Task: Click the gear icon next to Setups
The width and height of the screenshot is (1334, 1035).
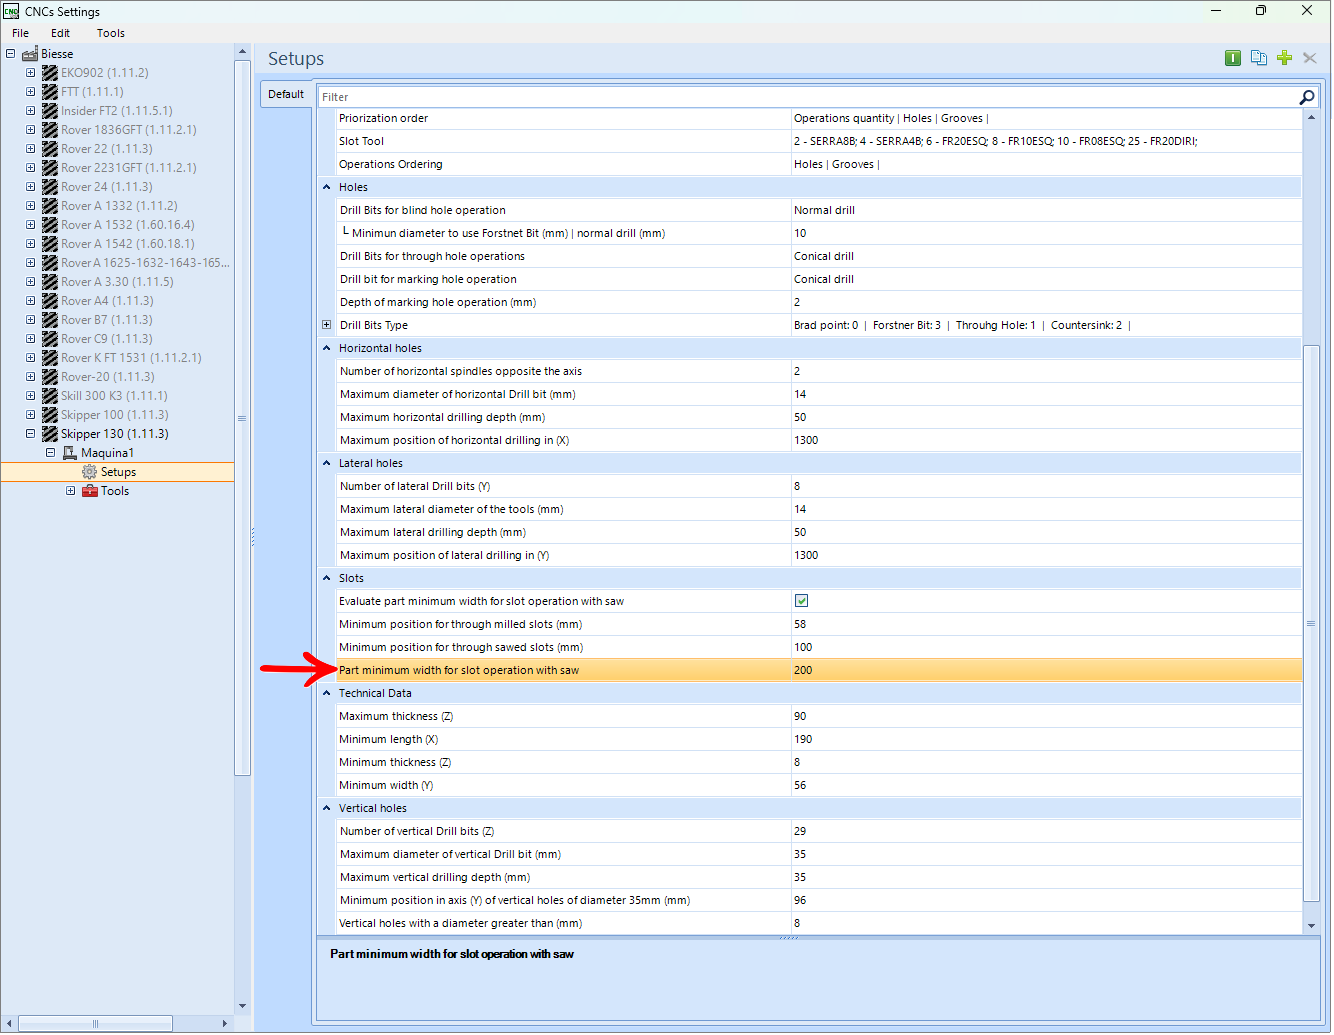Action: click(90, 472)
